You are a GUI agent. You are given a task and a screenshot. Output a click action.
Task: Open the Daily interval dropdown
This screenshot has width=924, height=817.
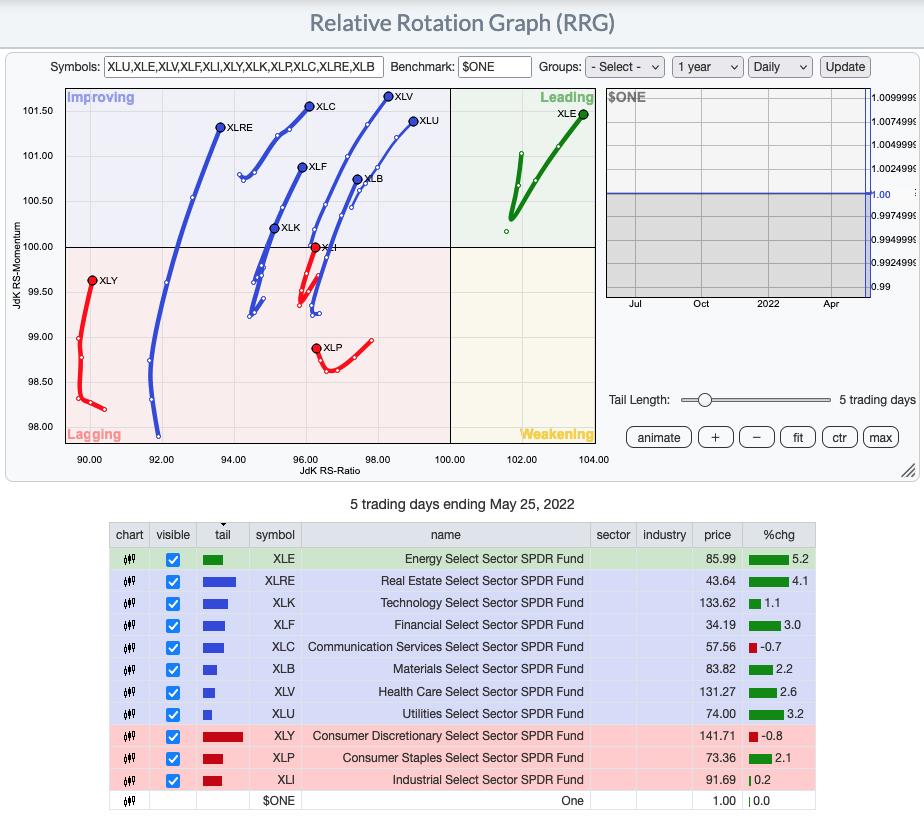coord(780,67)
